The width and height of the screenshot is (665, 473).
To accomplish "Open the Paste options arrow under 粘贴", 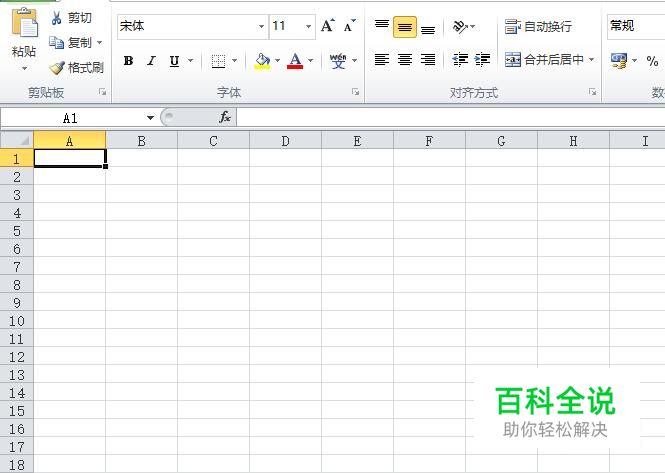I will click(x=24, y=68).
